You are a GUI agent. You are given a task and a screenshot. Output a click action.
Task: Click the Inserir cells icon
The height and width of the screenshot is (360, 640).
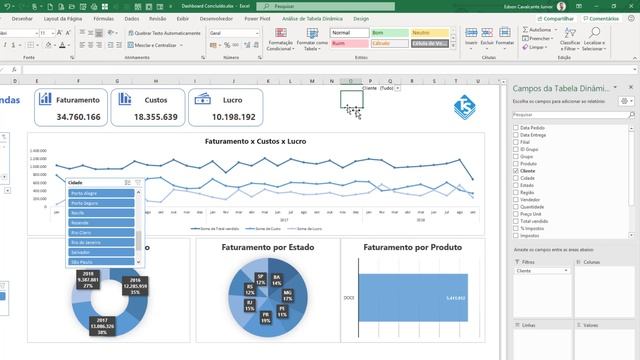(x=471, y=33)
